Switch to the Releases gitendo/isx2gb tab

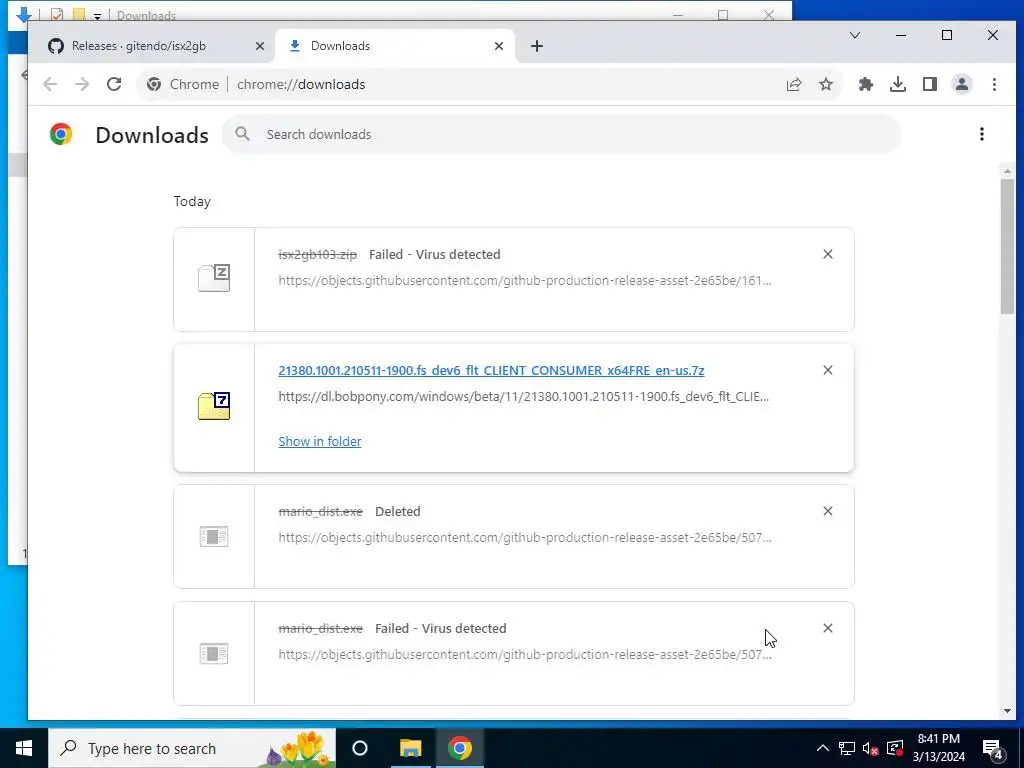point(150,46)
